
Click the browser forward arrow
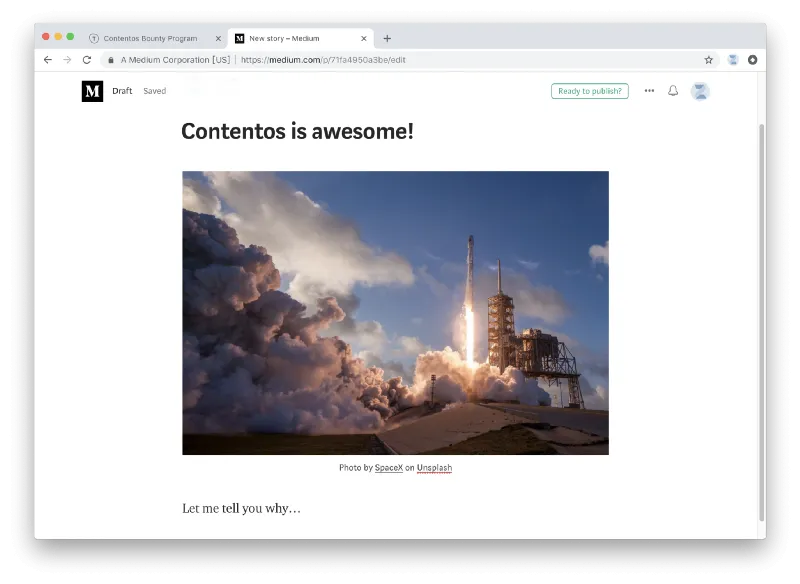point(67,60)
